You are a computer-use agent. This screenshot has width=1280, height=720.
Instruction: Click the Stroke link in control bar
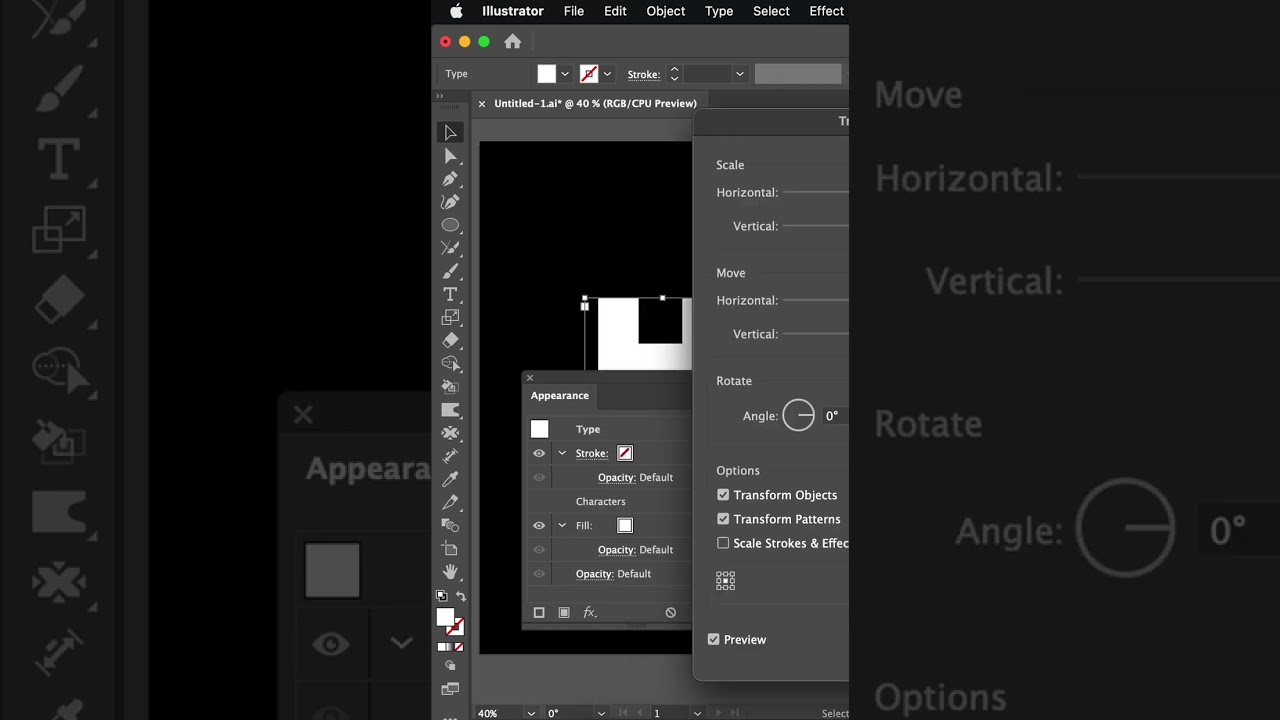(644, 74)
